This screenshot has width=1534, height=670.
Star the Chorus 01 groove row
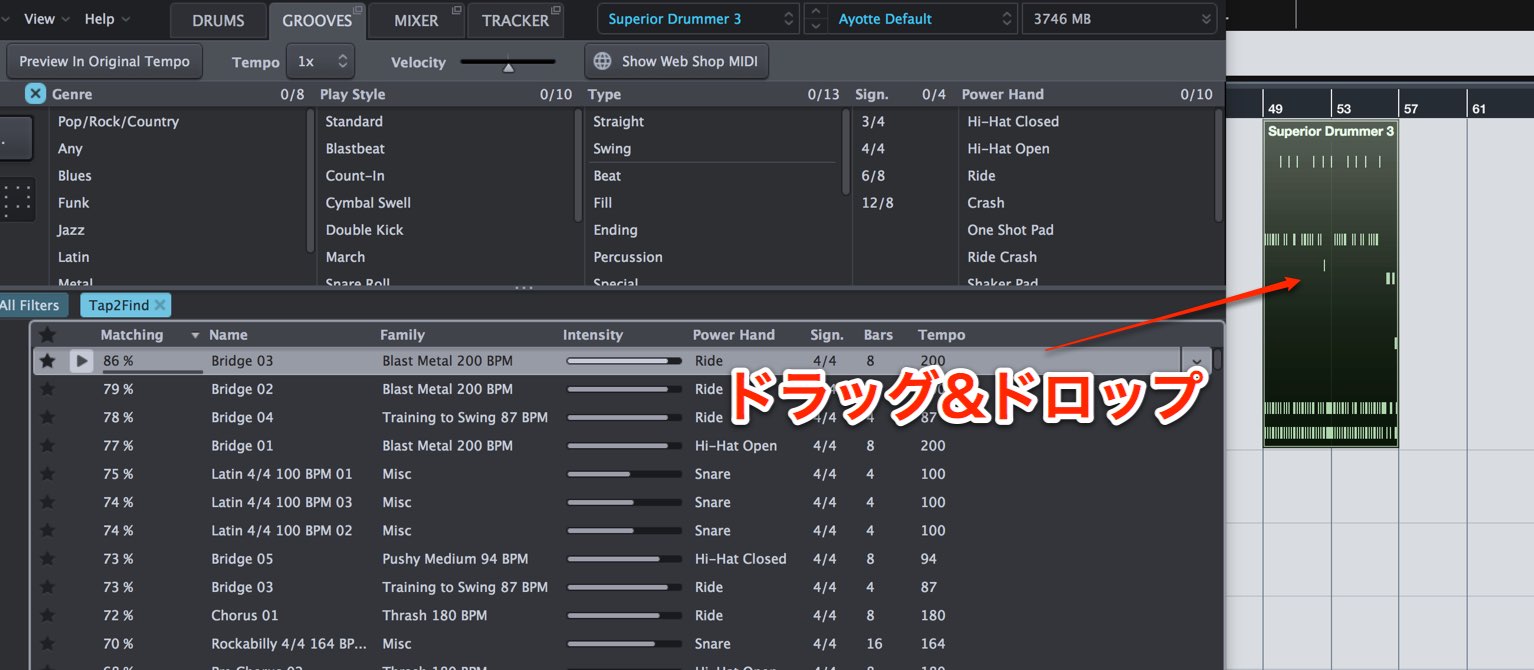pos(47,615)
